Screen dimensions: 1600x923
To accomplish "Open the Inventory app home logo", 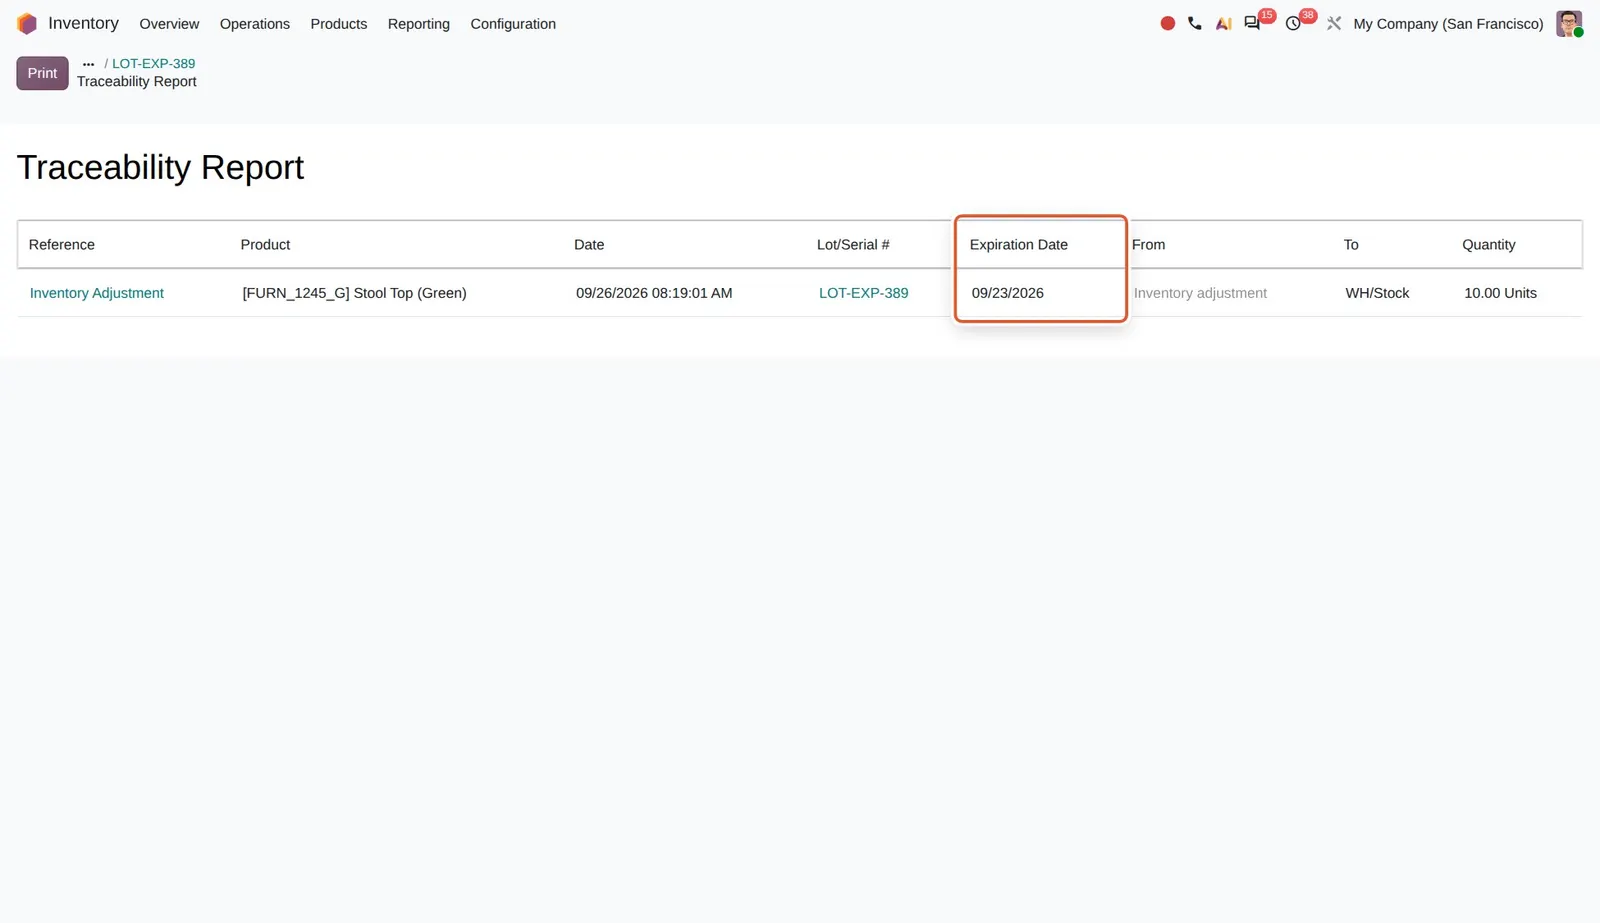I will (27, 23).
